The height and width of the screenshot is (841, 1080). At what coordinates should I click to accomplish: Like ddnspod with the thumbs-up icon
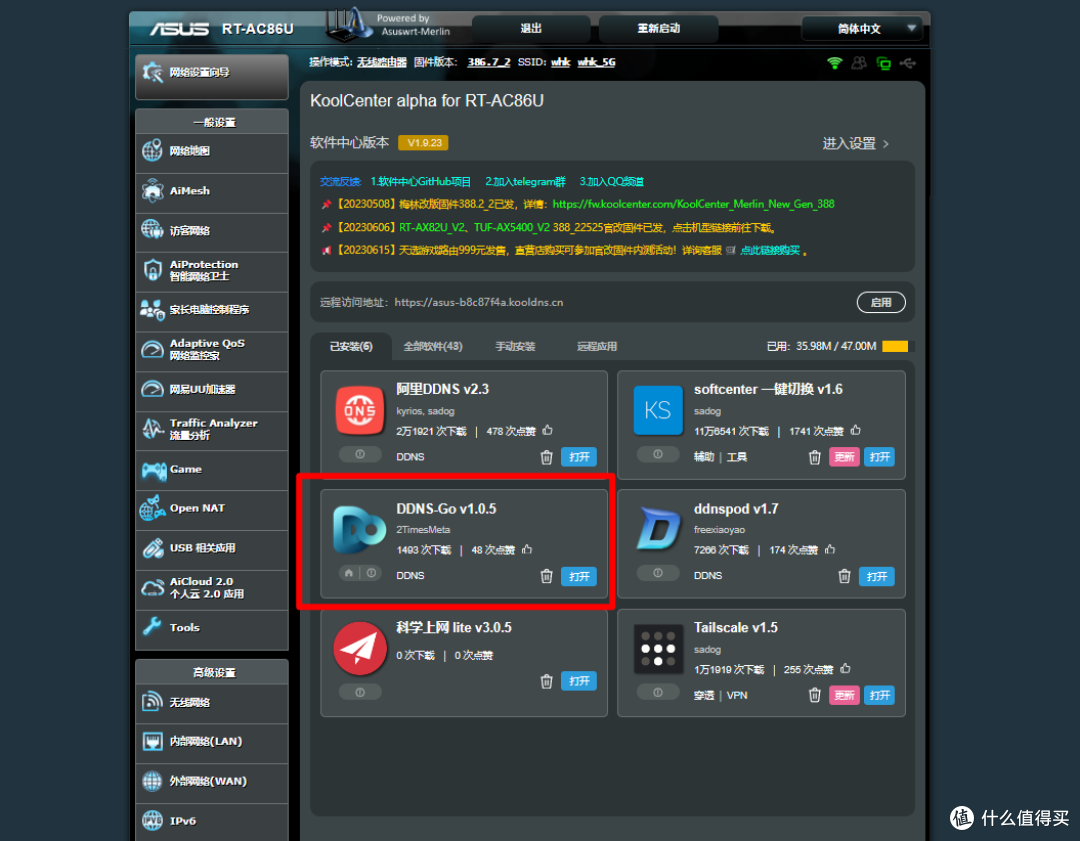[x=830, y=550]
